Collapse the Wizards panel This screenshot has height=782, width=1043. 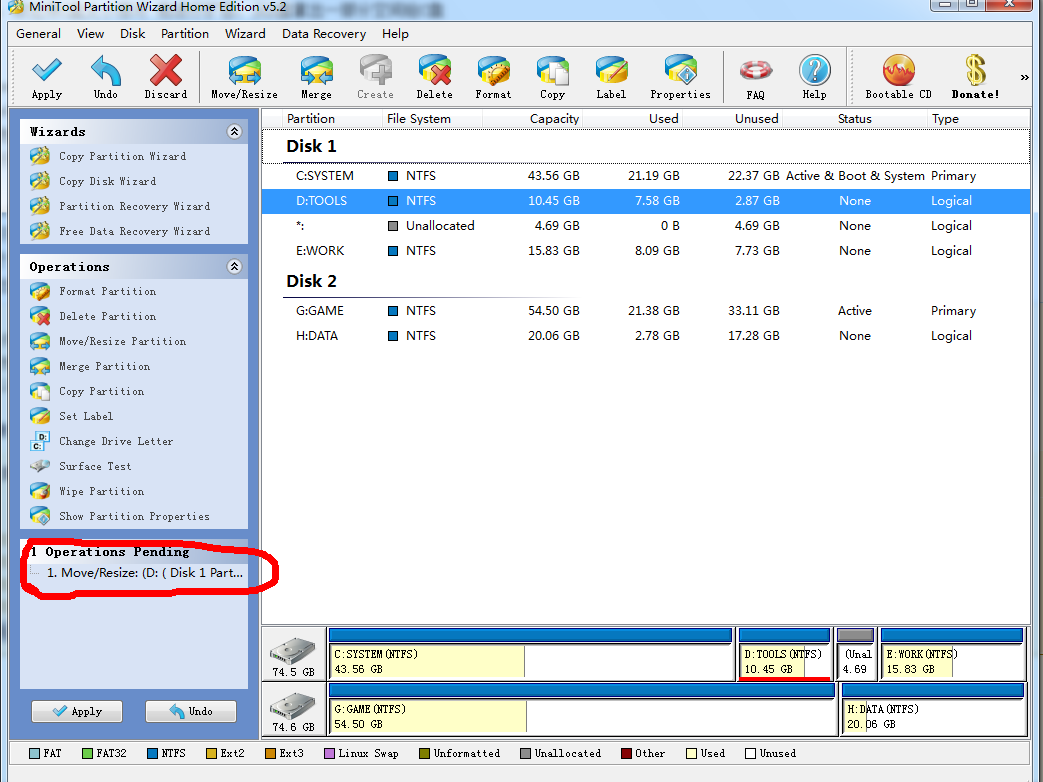(x=234, y=131)
